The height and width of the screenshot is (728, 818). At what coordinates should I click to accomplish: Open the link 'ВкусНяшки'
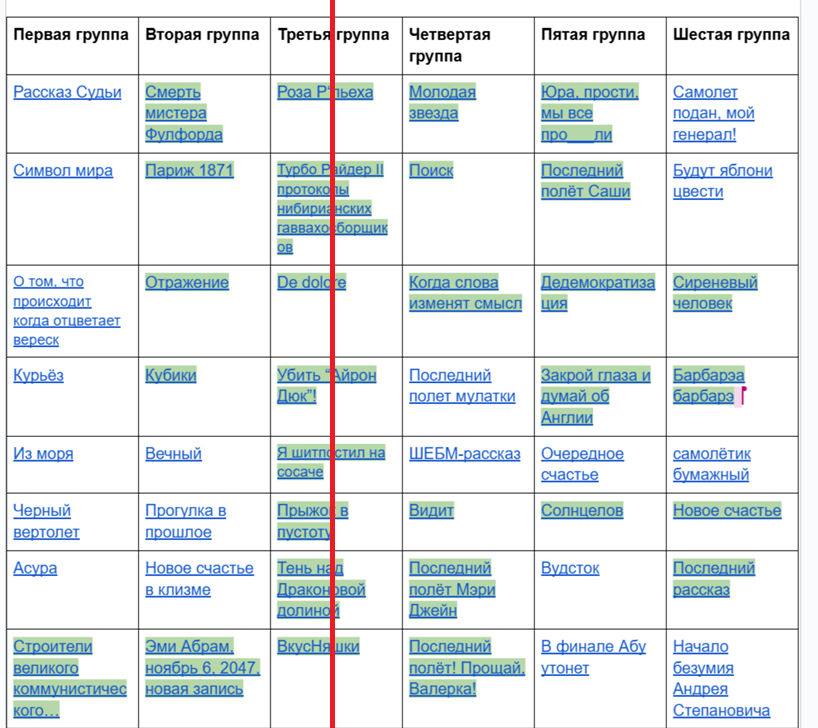point(318,647)
